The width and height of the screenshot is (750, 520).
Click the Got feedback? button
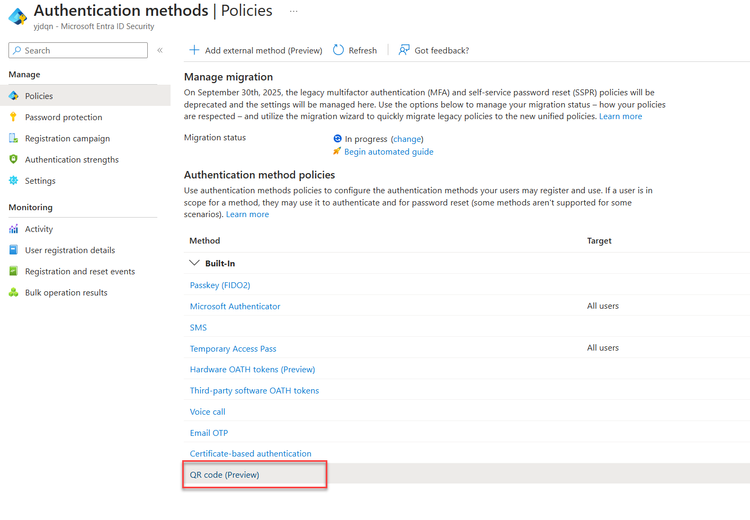click(433, 50)
